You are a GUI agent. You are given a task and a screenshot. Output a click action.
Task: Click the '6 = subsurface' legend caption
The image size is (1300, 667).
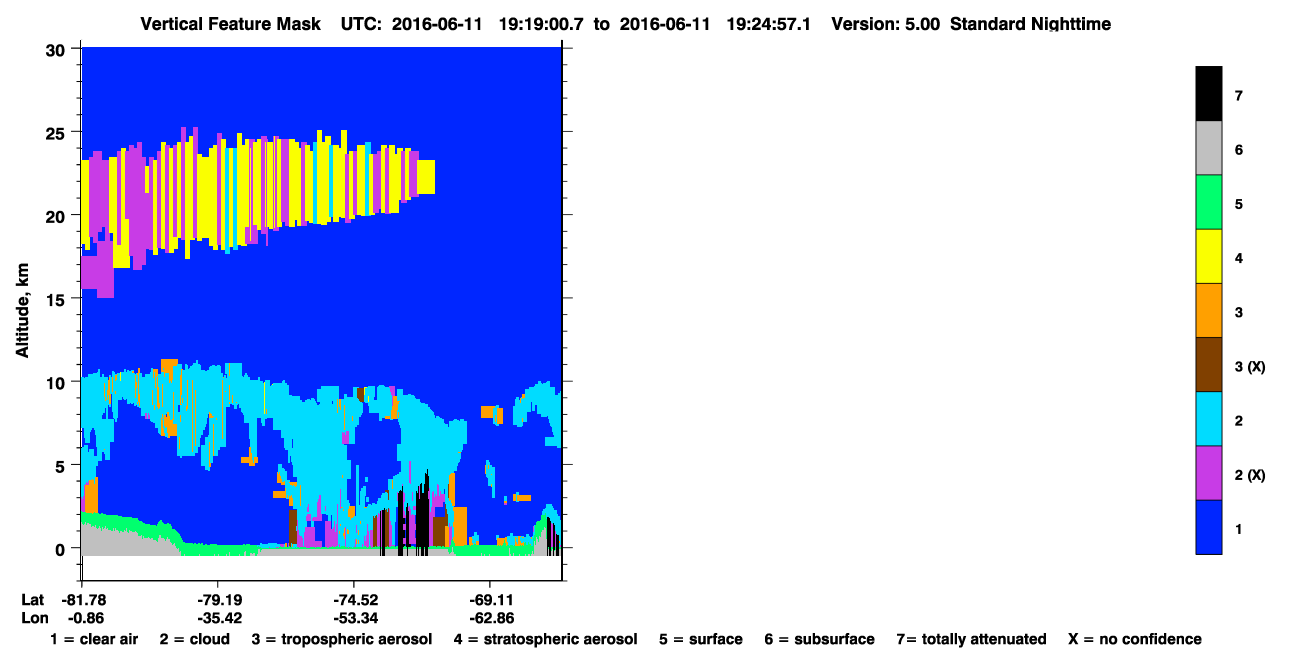(819, 639)
